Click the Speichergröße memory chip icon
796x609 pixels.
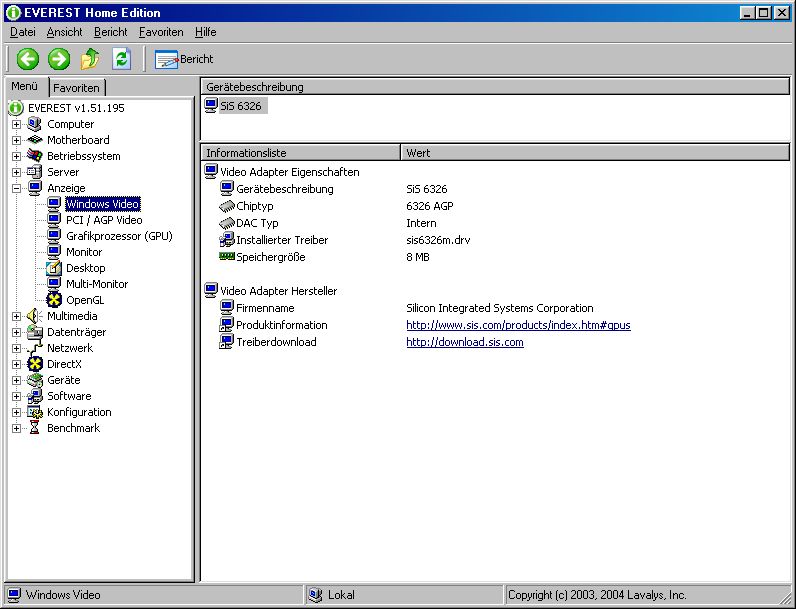[x=226, y=256]
